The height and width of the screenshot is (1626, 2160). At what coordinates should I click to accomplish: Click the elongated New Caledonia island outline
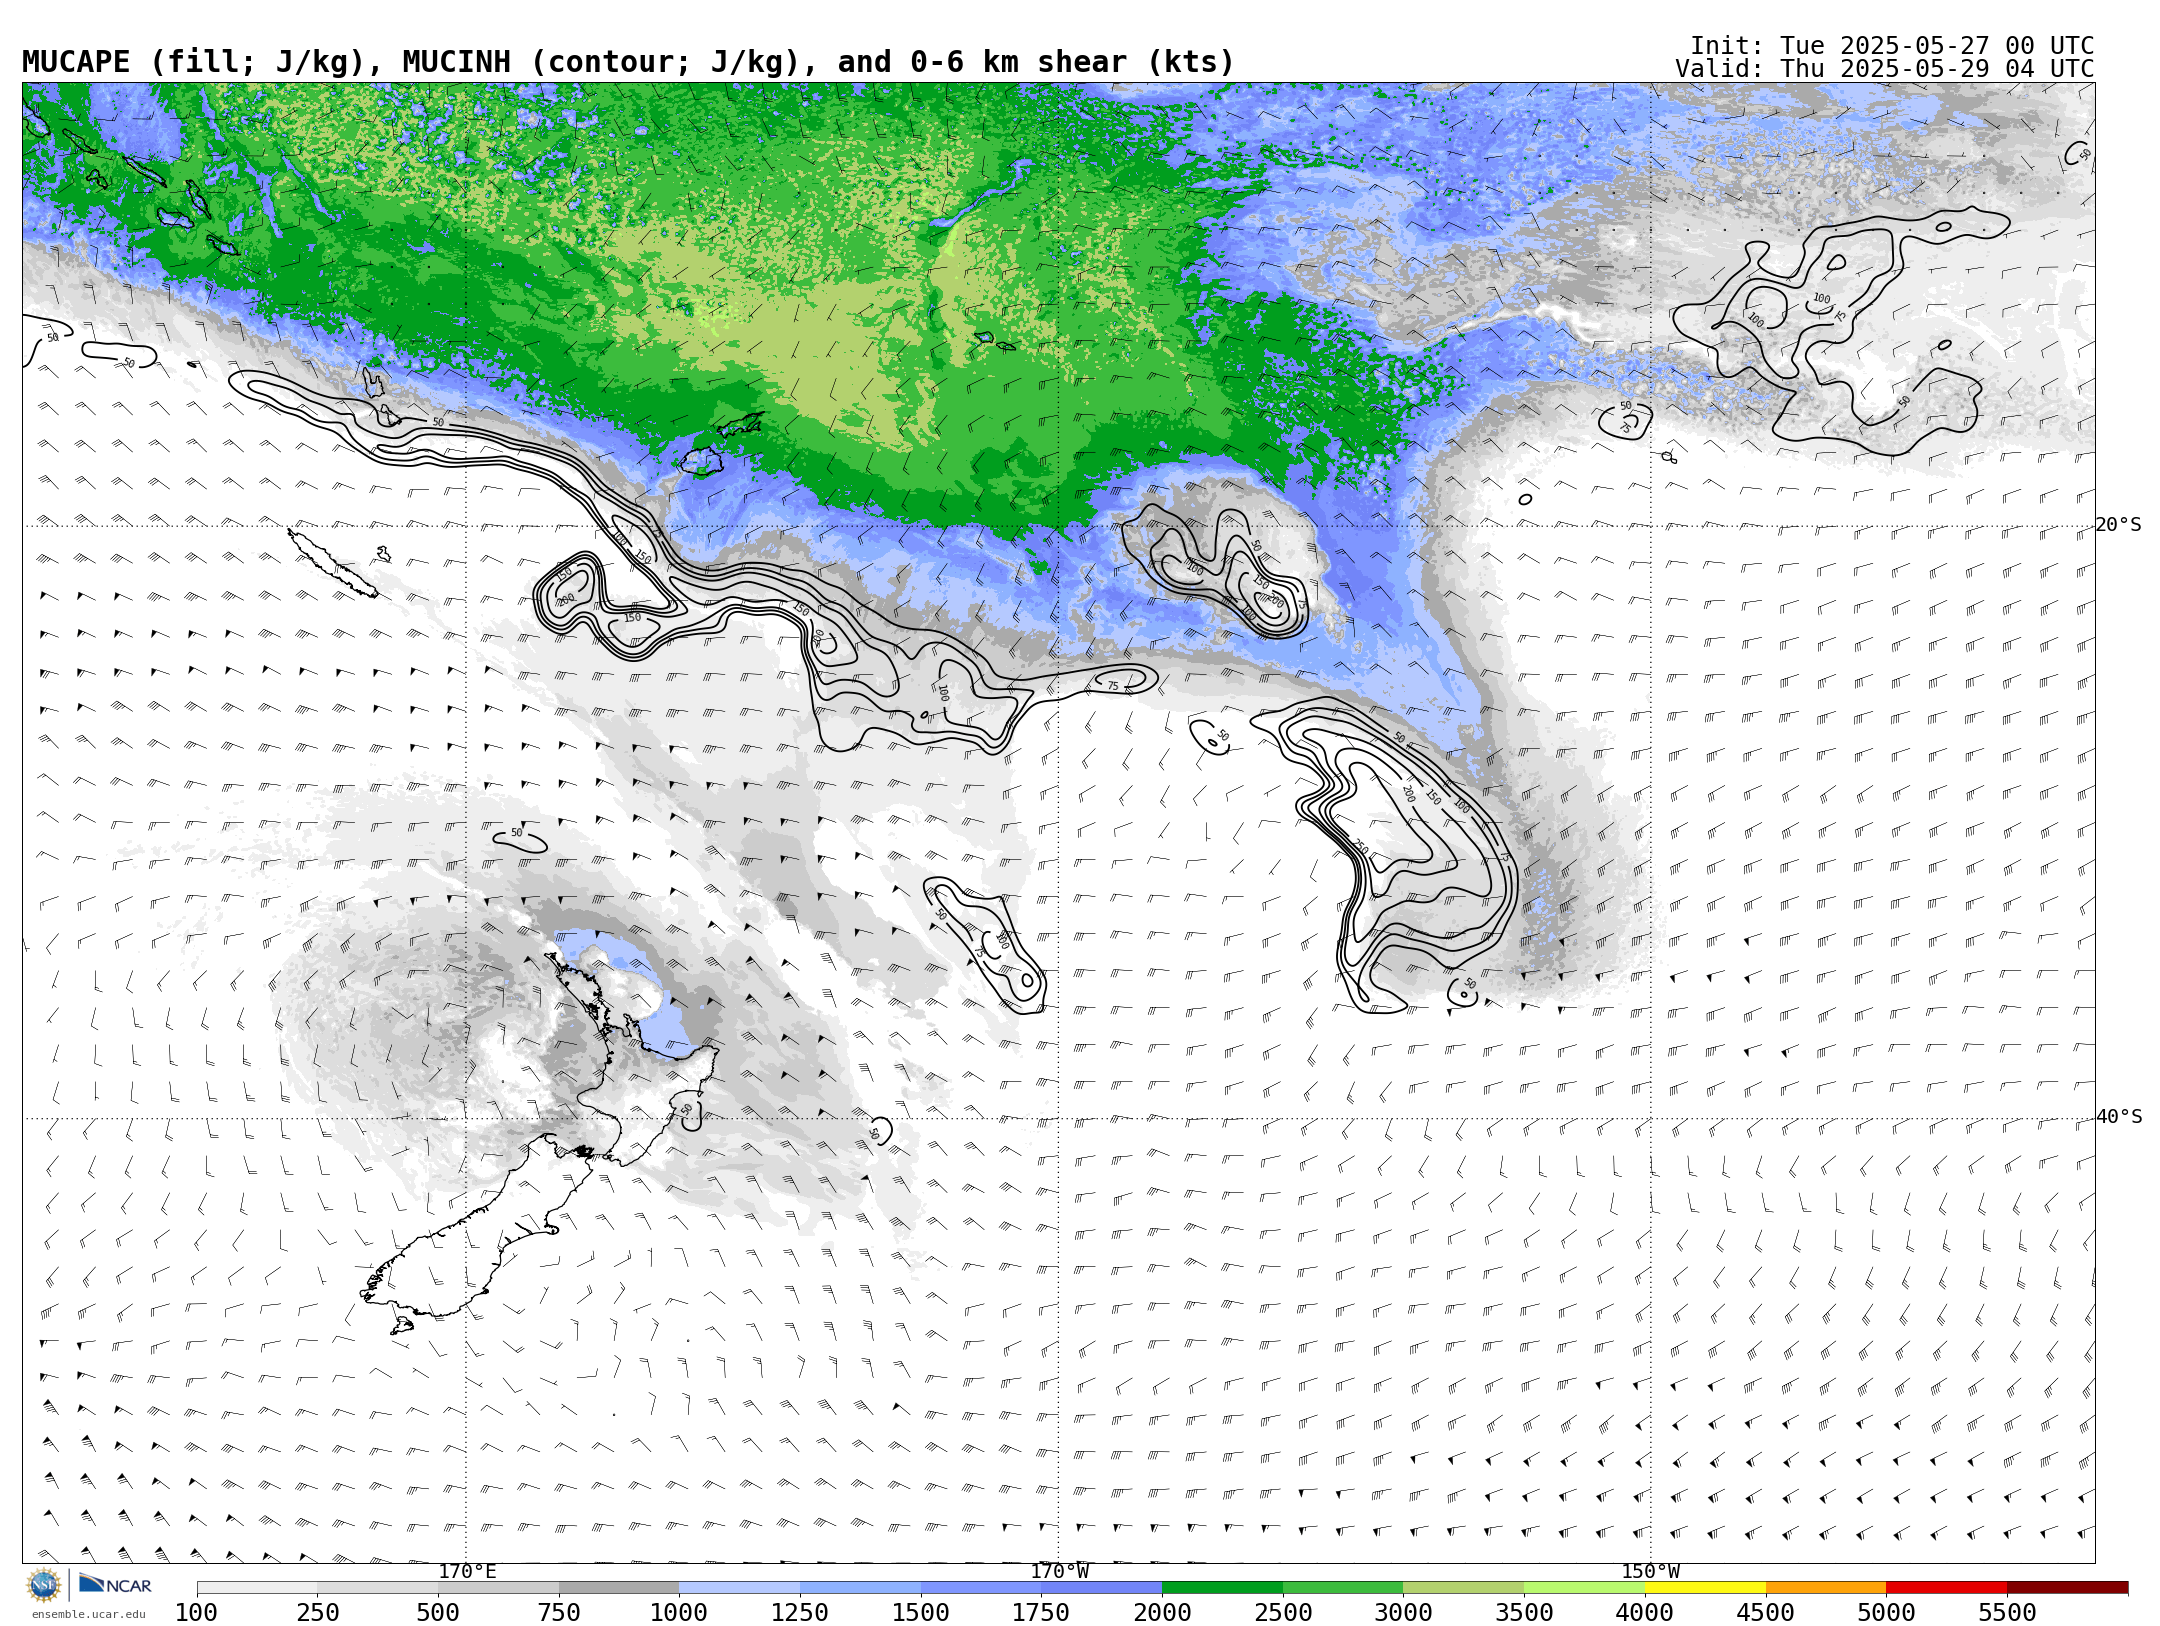332,563
